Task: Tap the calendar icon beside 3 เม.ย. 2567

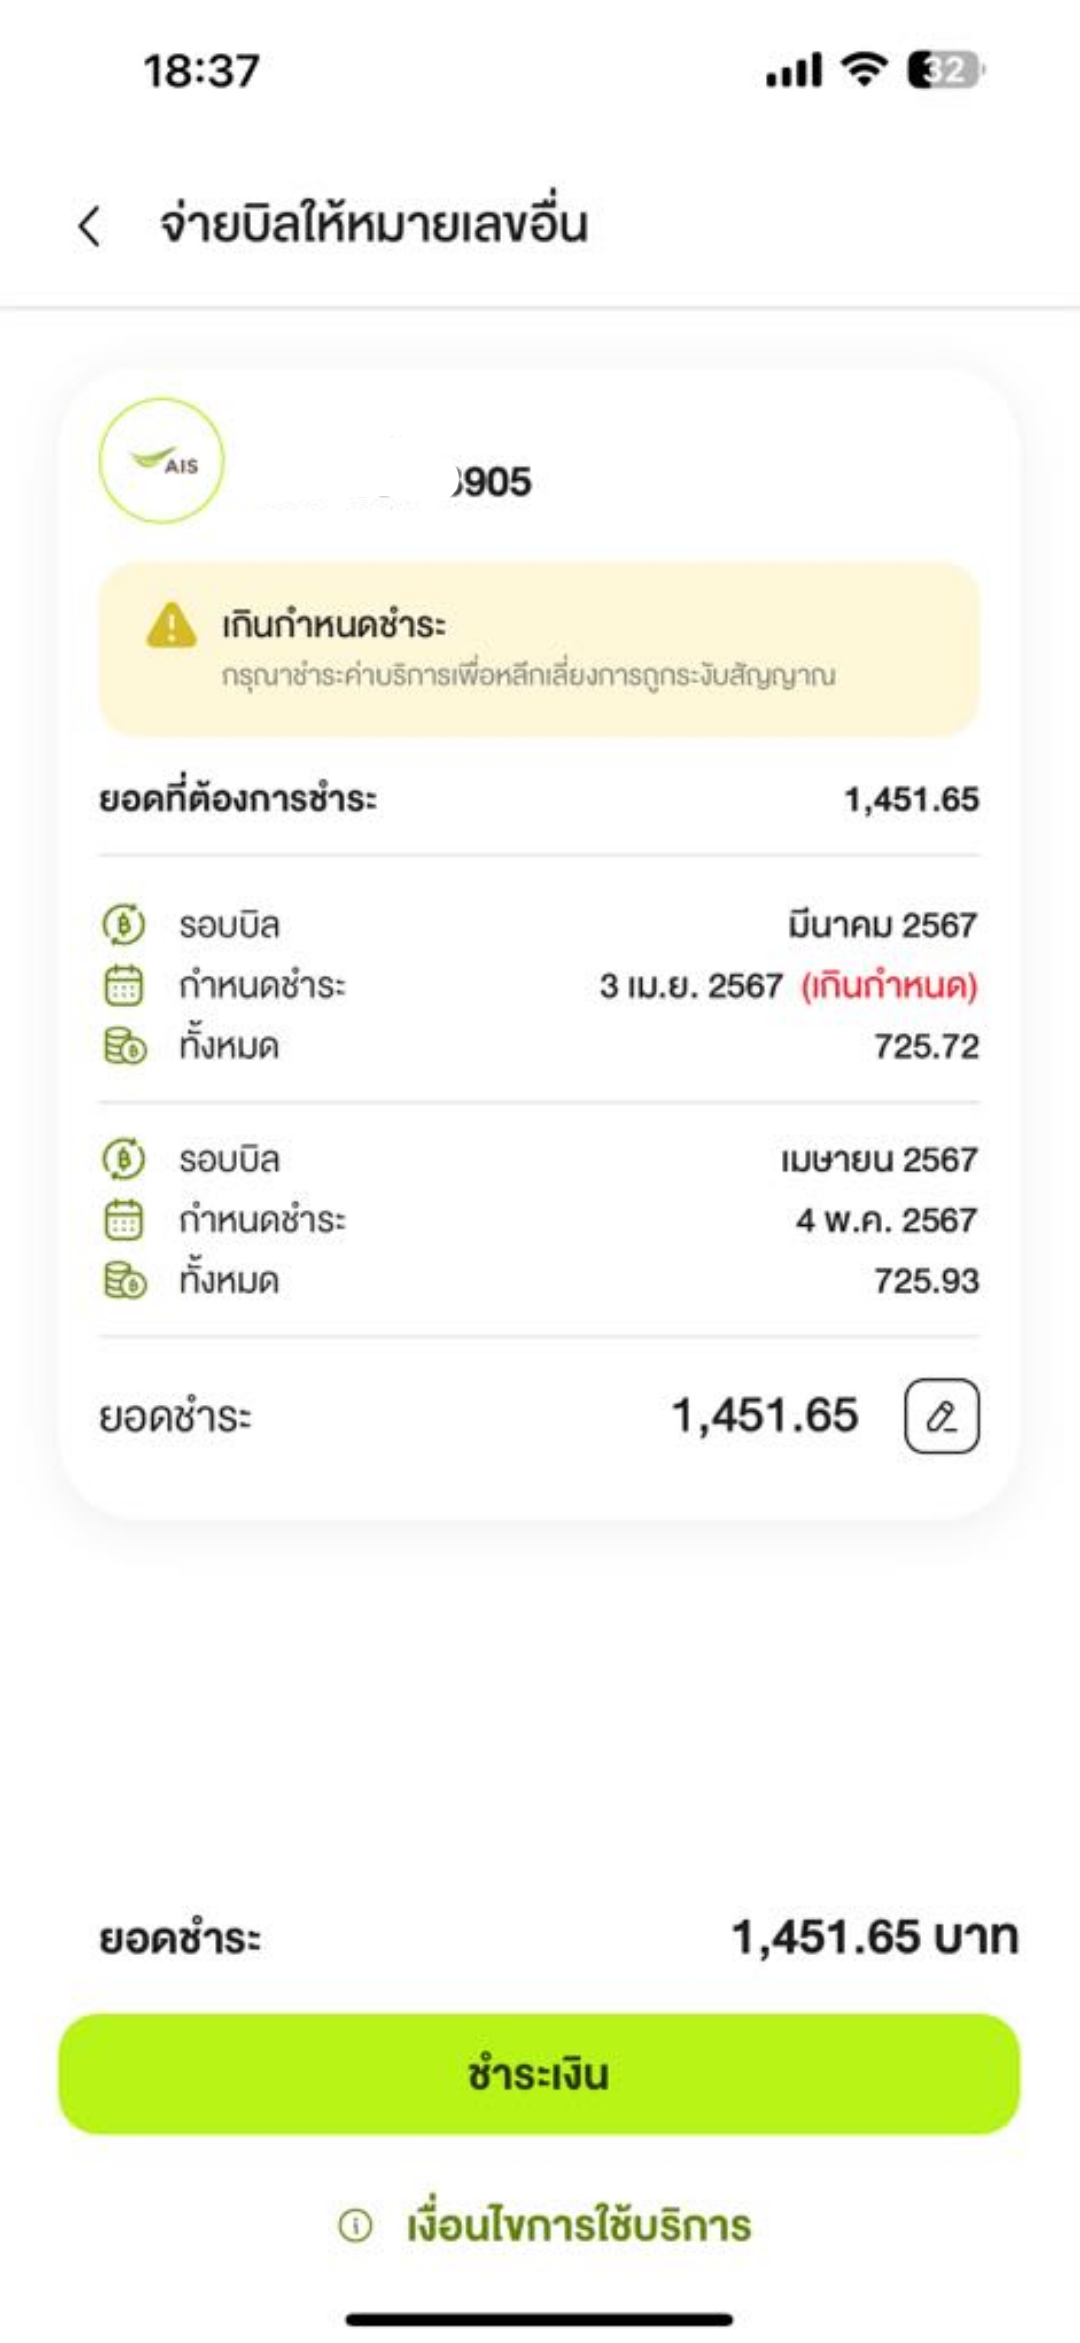Action: click(x=124, y=985)
